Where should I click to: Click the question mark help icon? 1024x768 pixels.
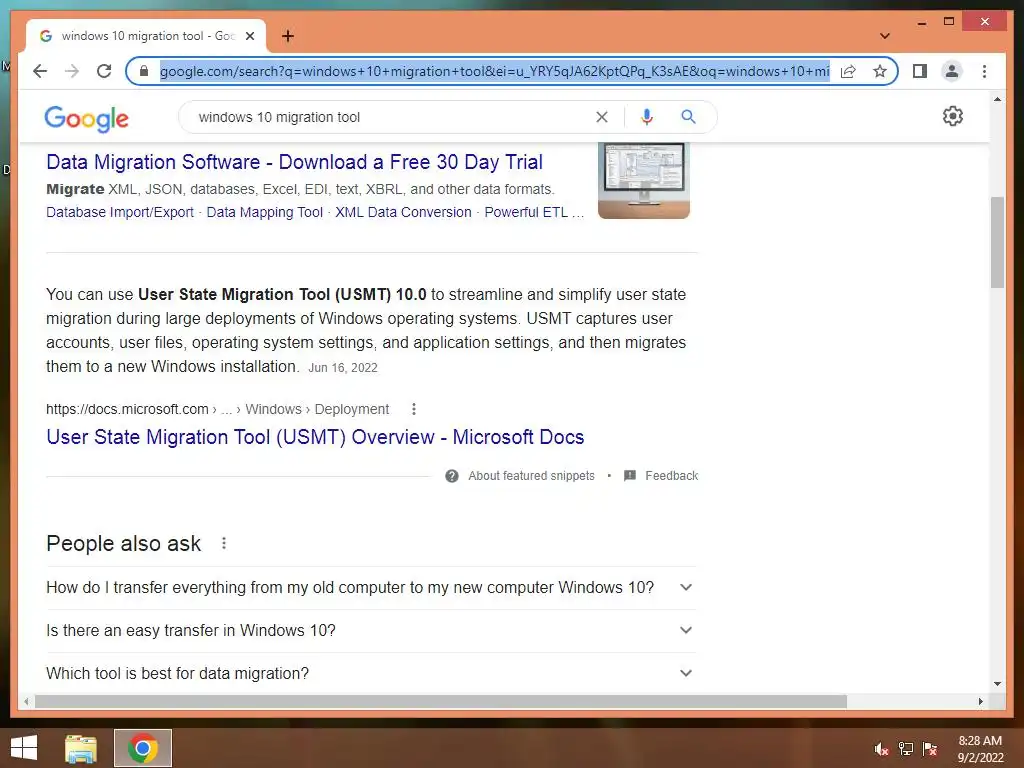click(452, 475)
